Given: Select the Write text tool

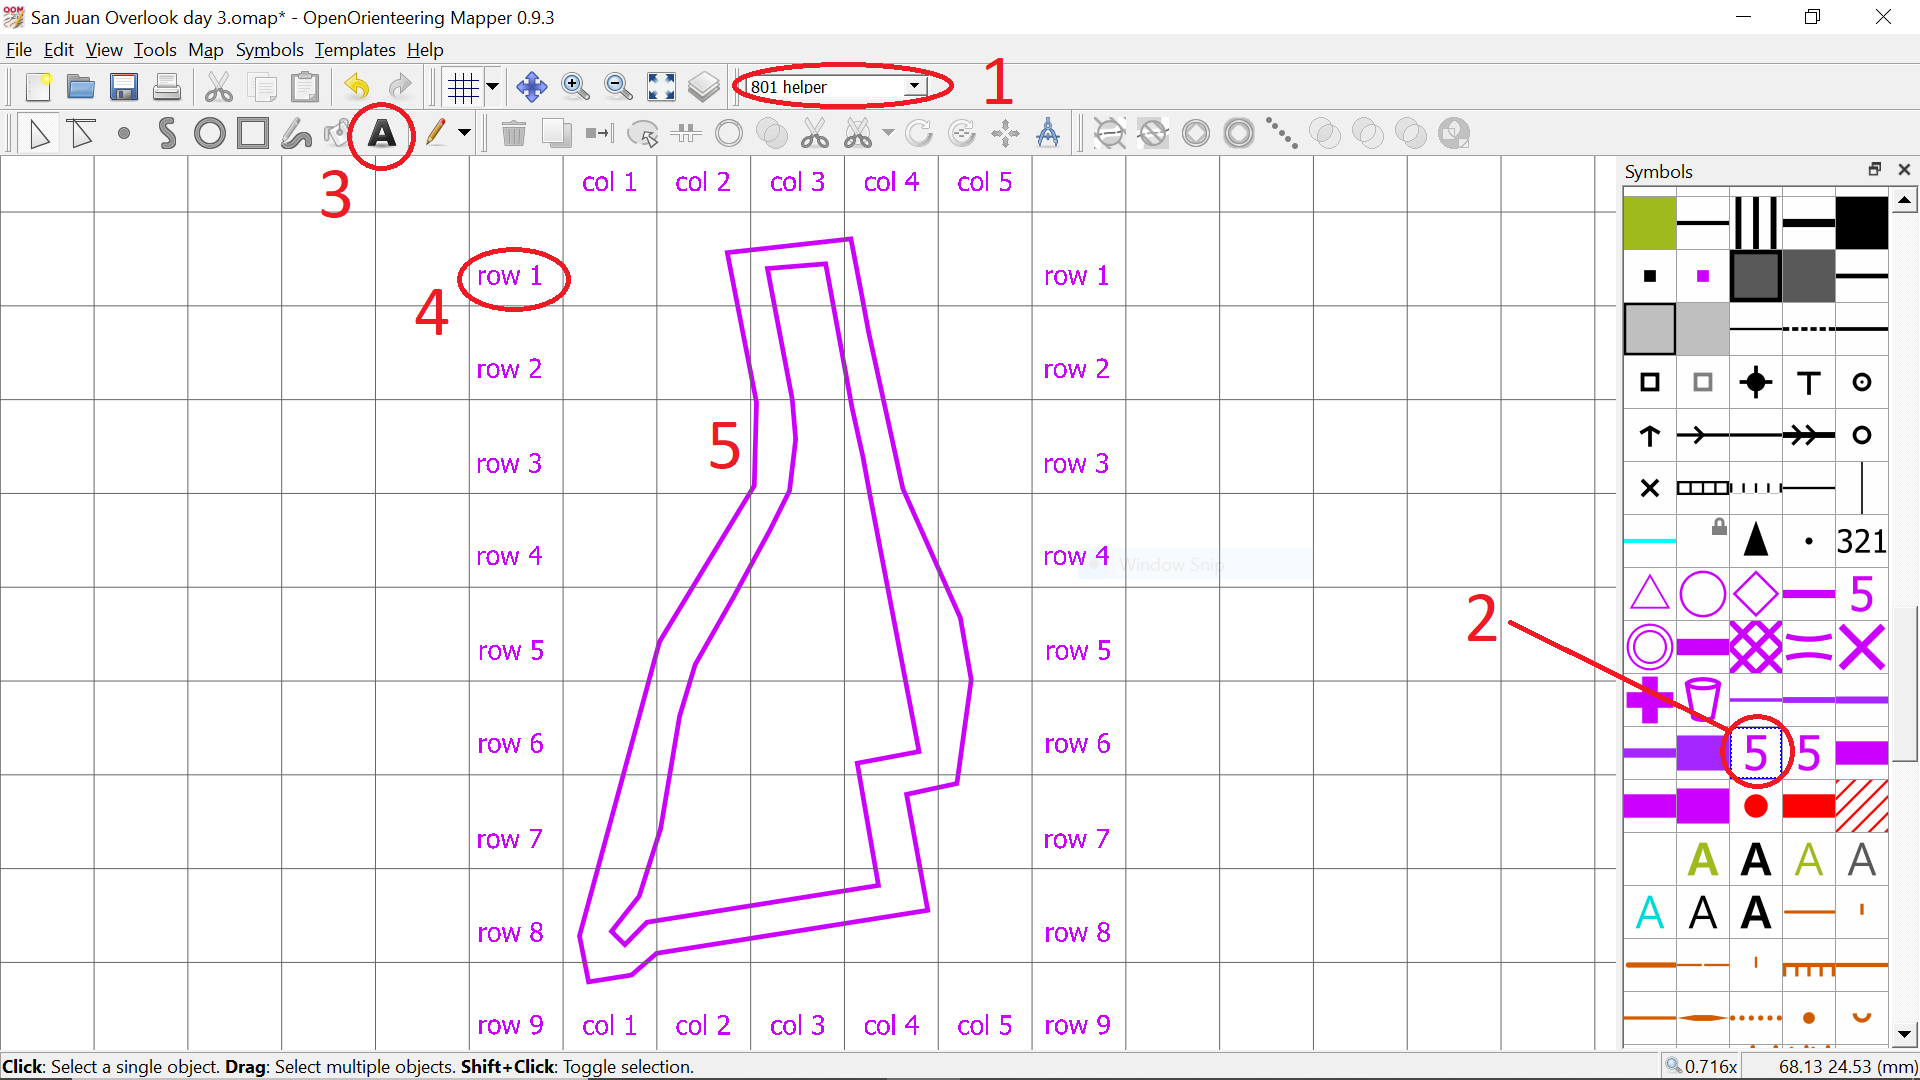Looking at the screenshot, I should pyautogui.click(x=381, y=133).
